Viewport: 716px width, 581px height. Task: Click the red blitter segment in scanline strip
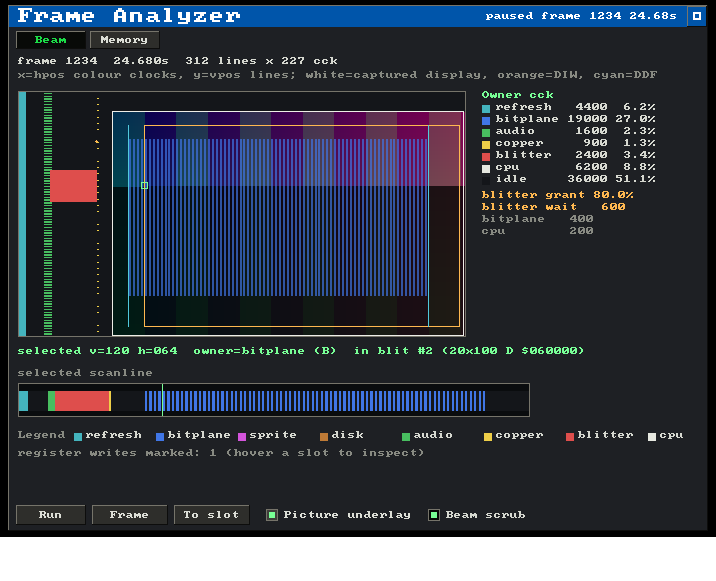click(82, 401)
